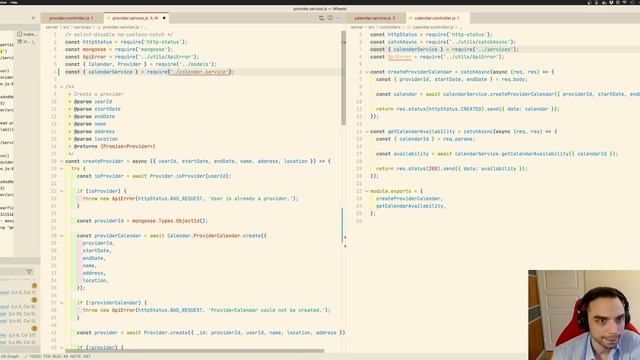
Task: Click the calendar.controller.js breadcrumb item
Action: (x=433, y=27)
